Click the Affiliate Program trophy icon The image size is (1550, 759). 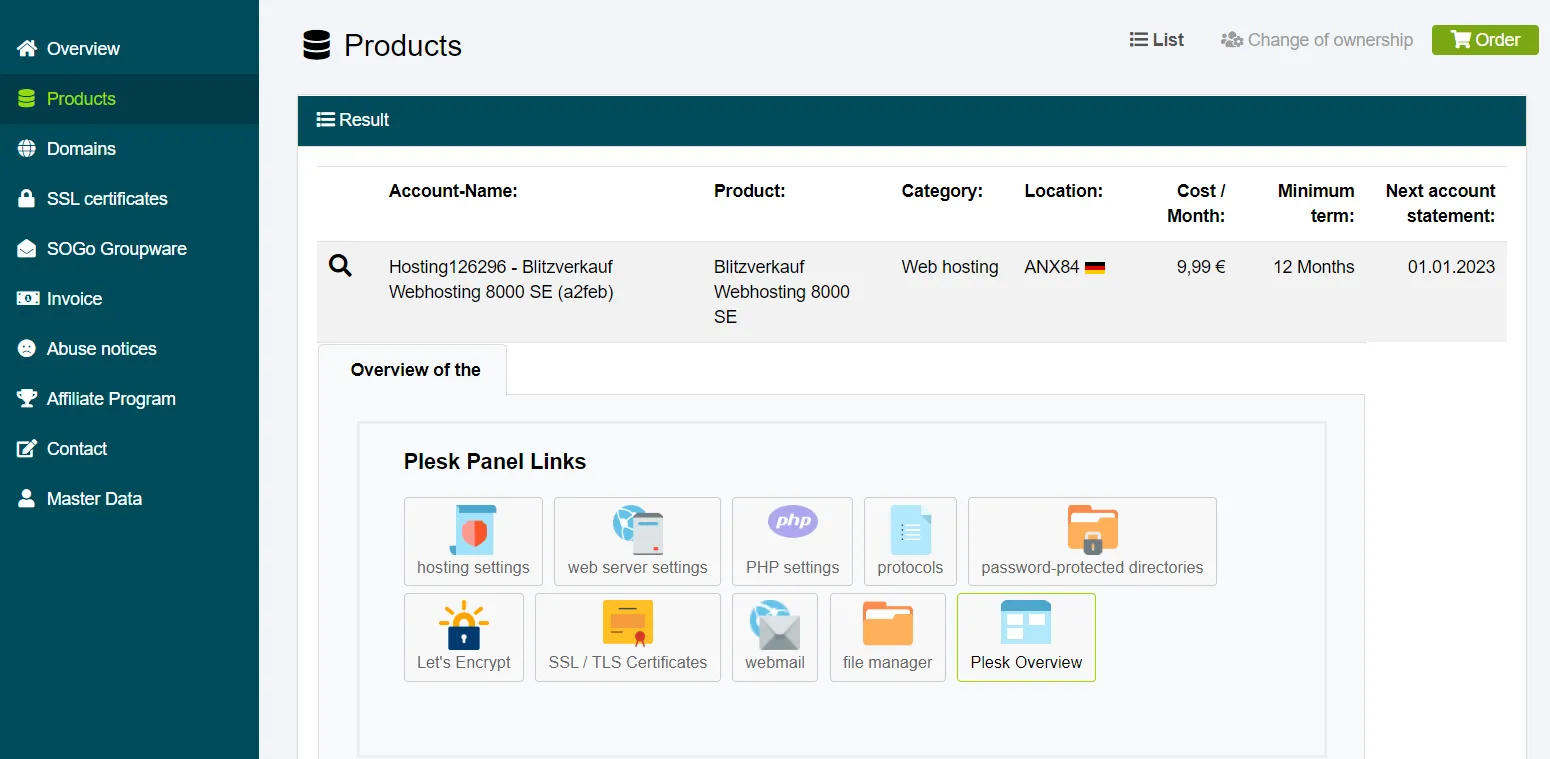pos(27,398)
